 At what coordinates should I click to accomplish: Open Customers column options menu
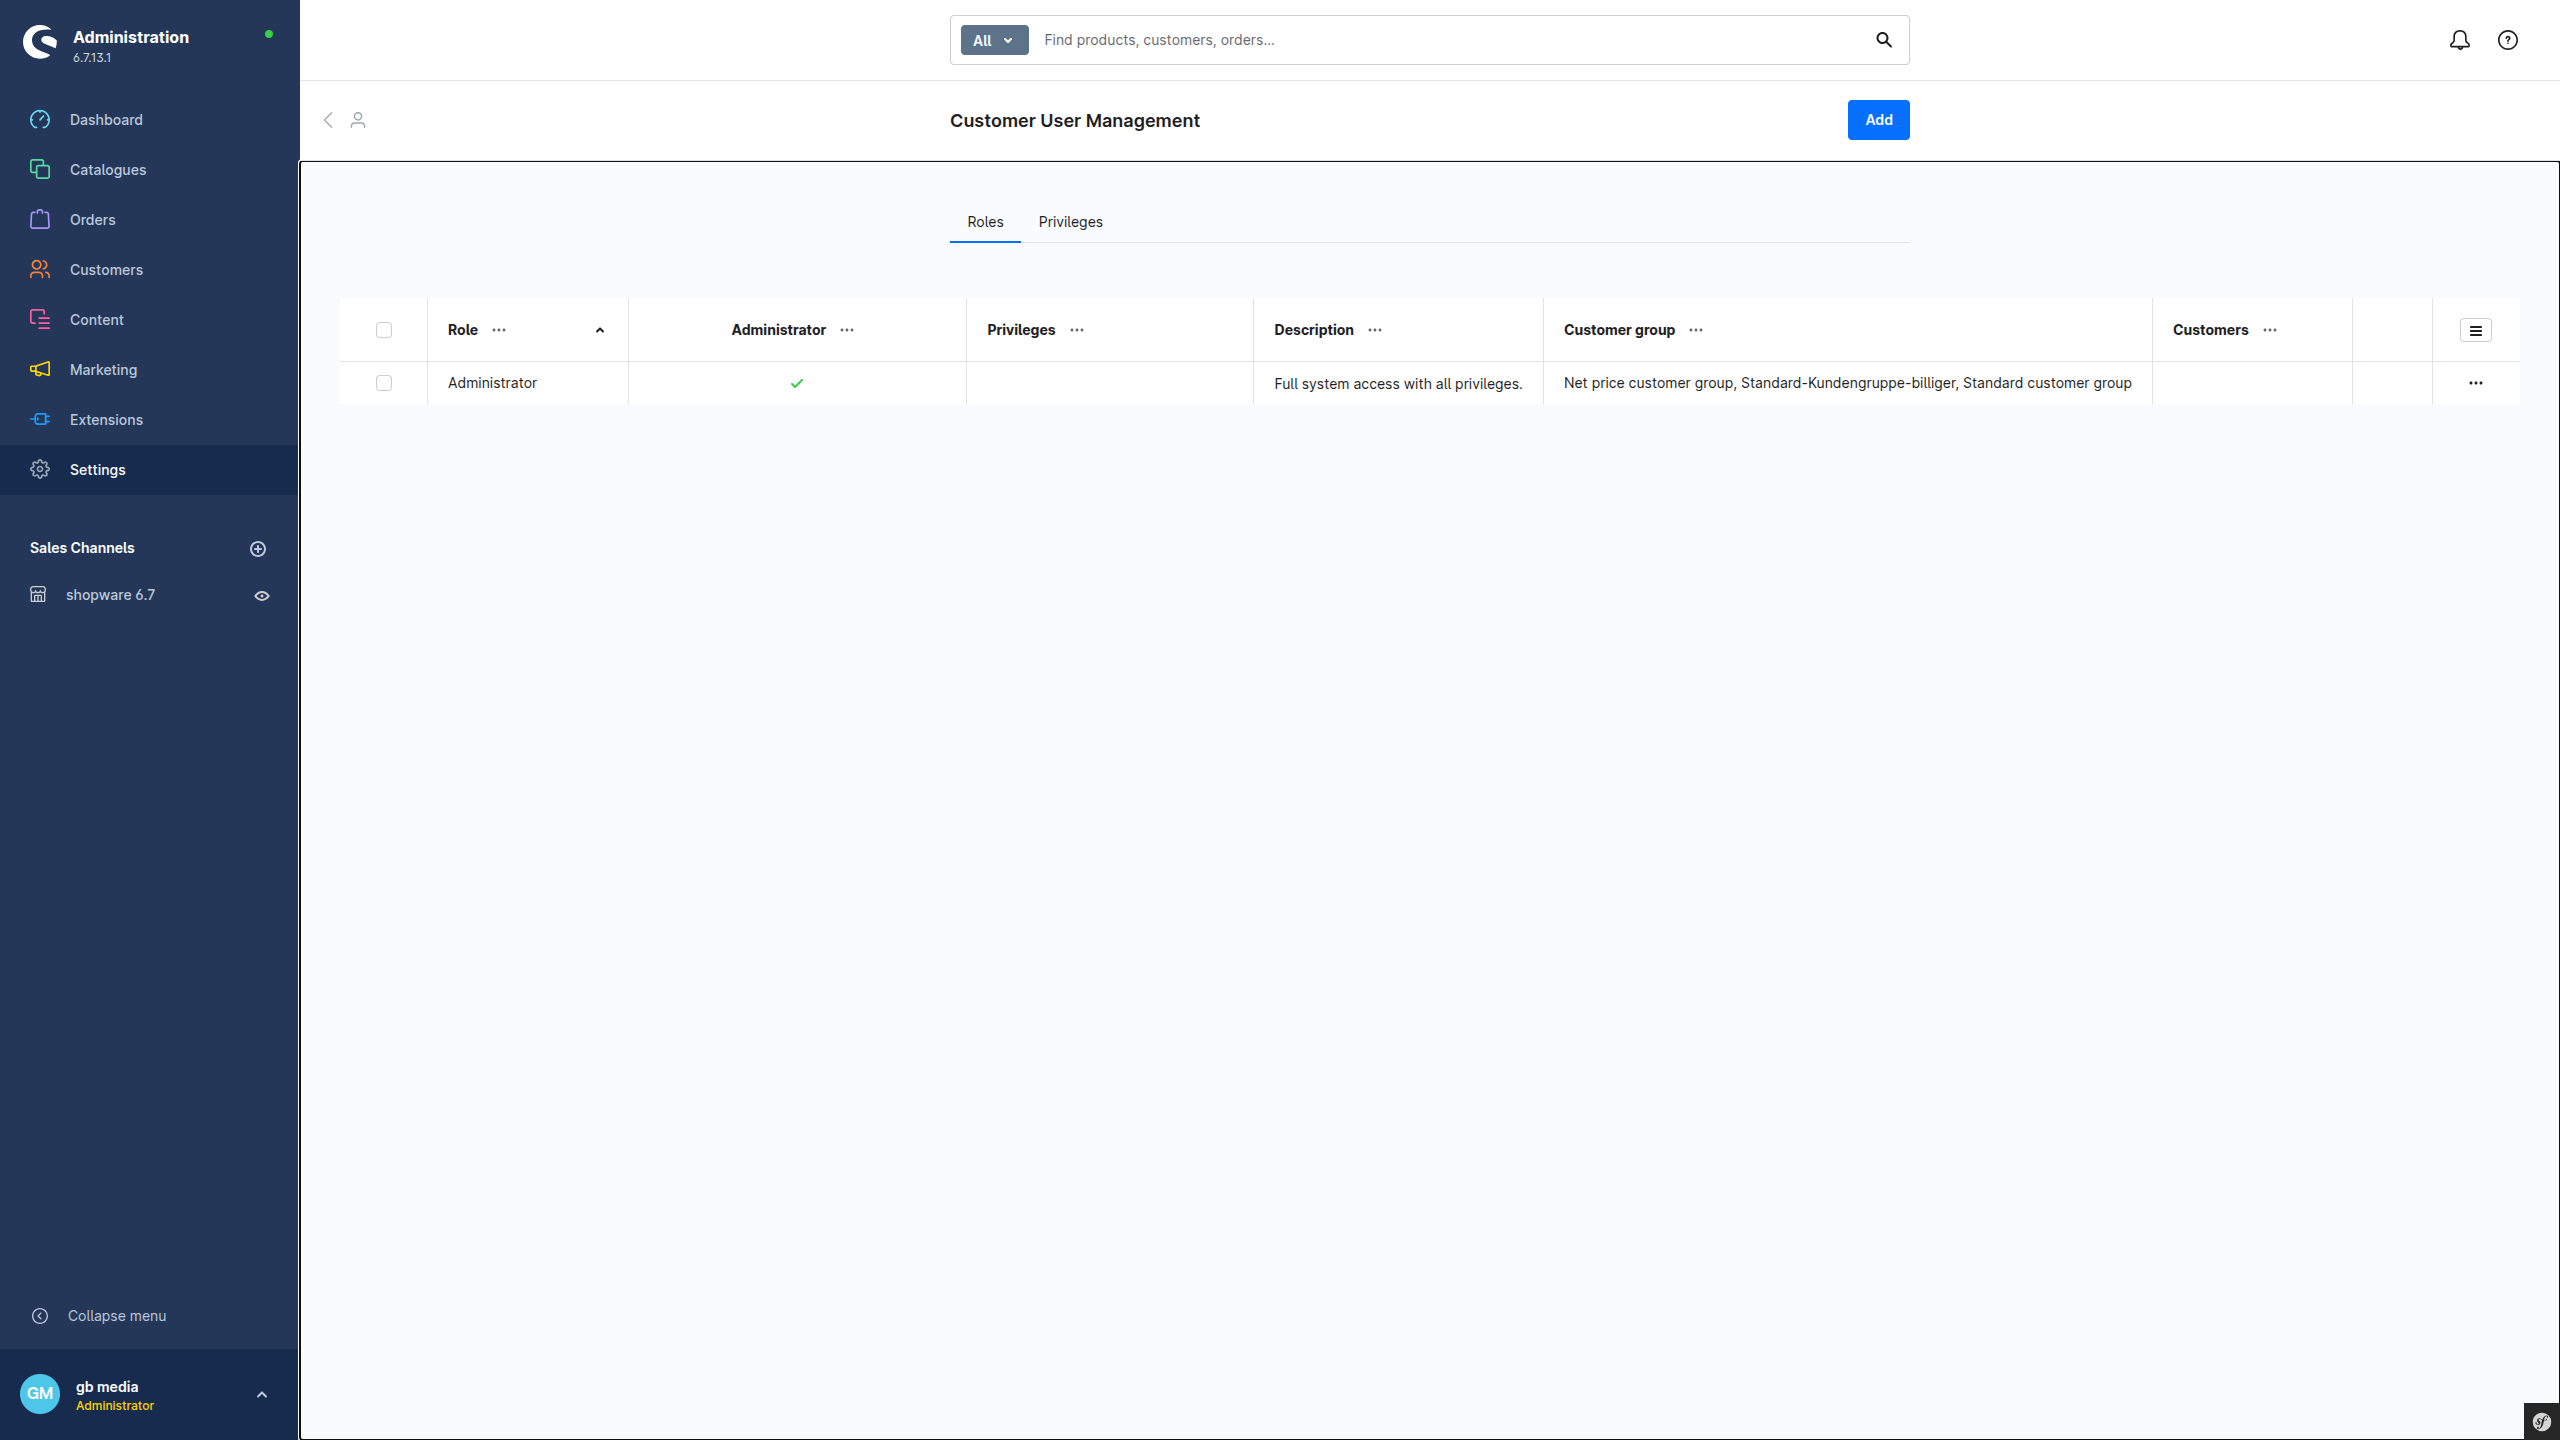point(2270,330)
